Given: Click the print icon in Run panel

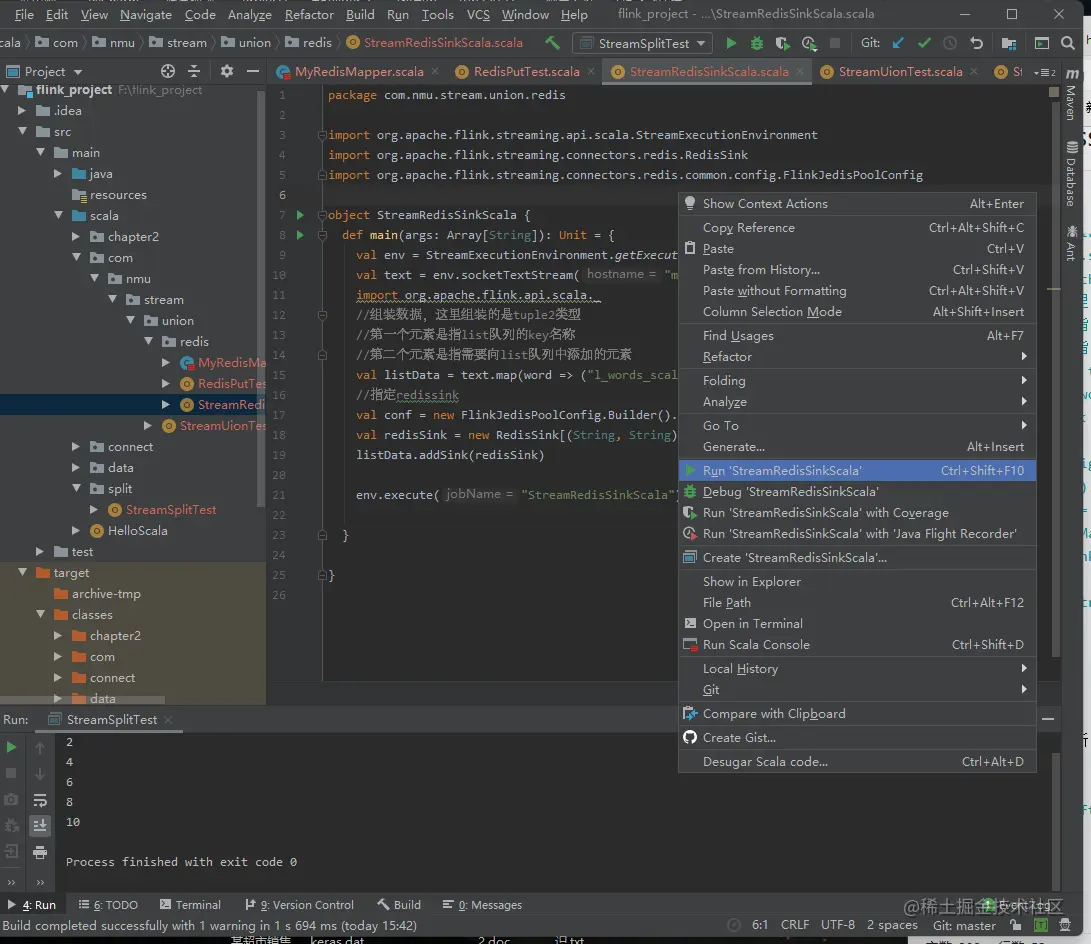Looking at the screenshot, I should [40, 852].
